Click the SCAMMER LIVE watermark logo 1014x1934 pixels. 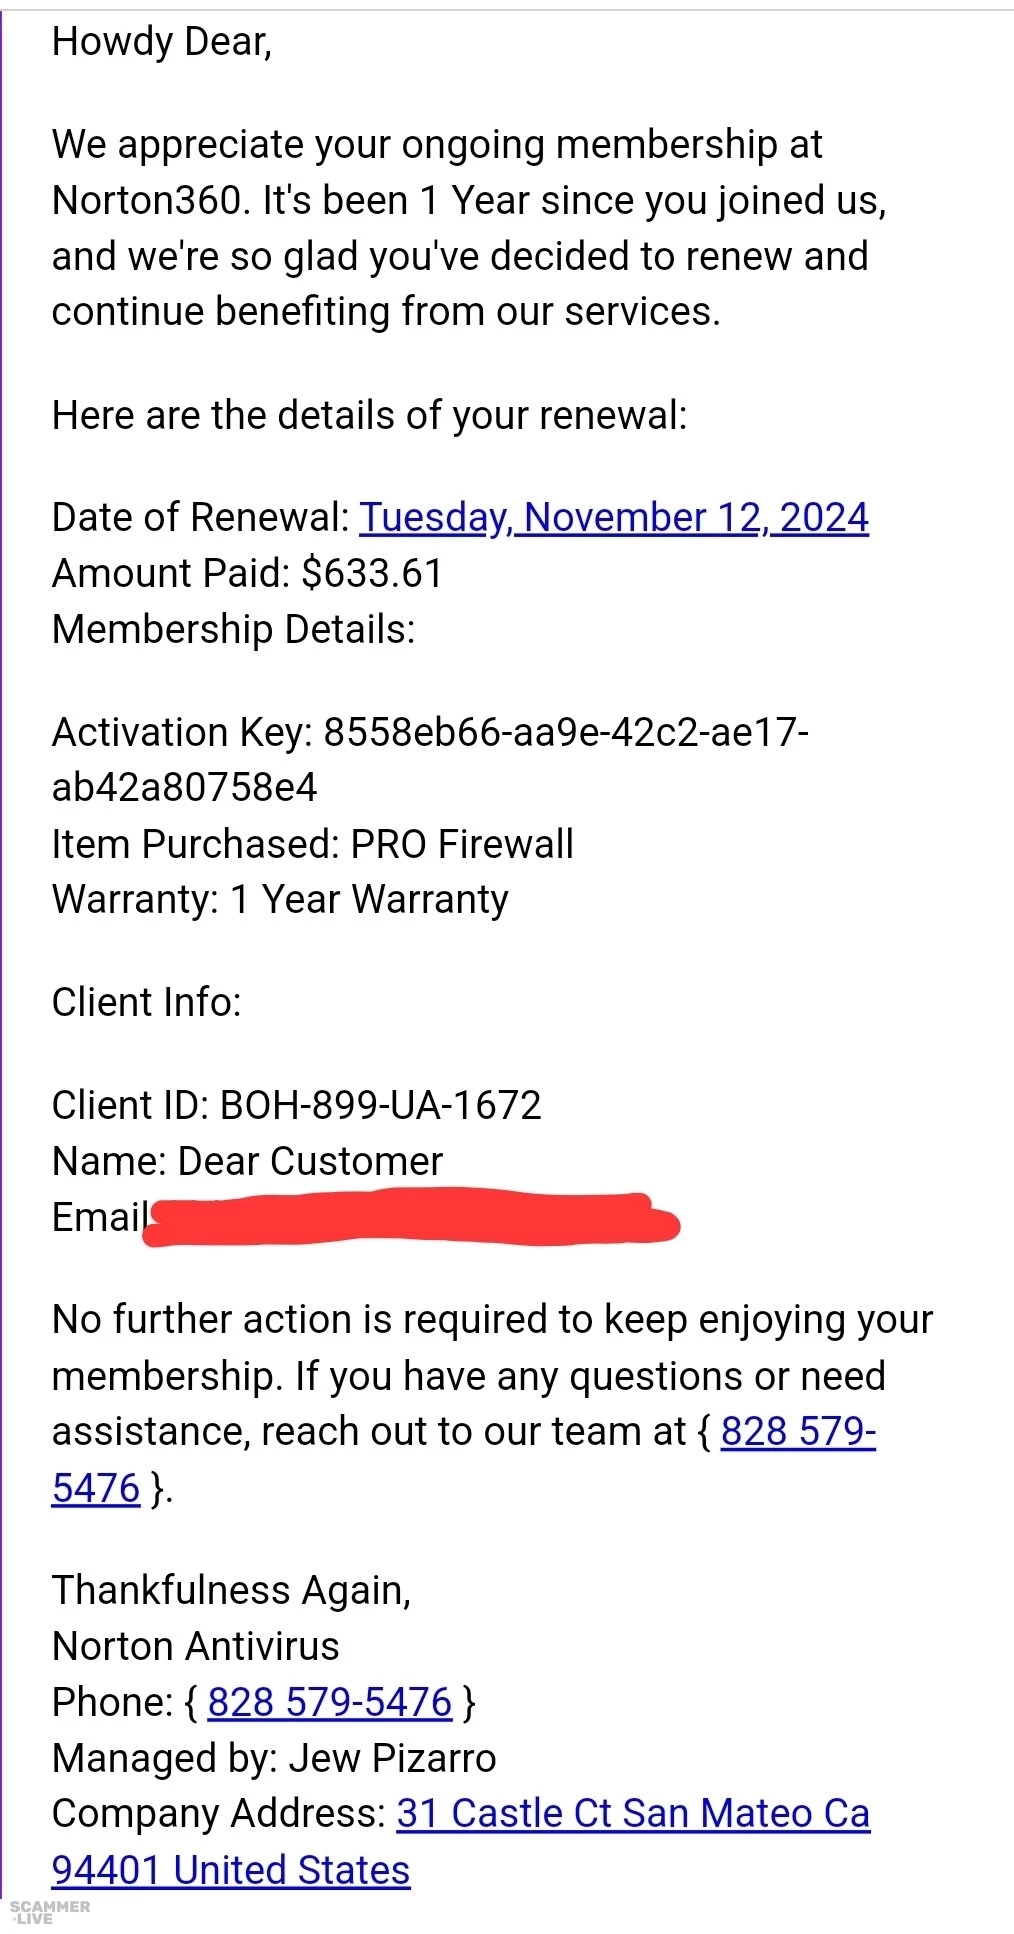coord(49,1911)
